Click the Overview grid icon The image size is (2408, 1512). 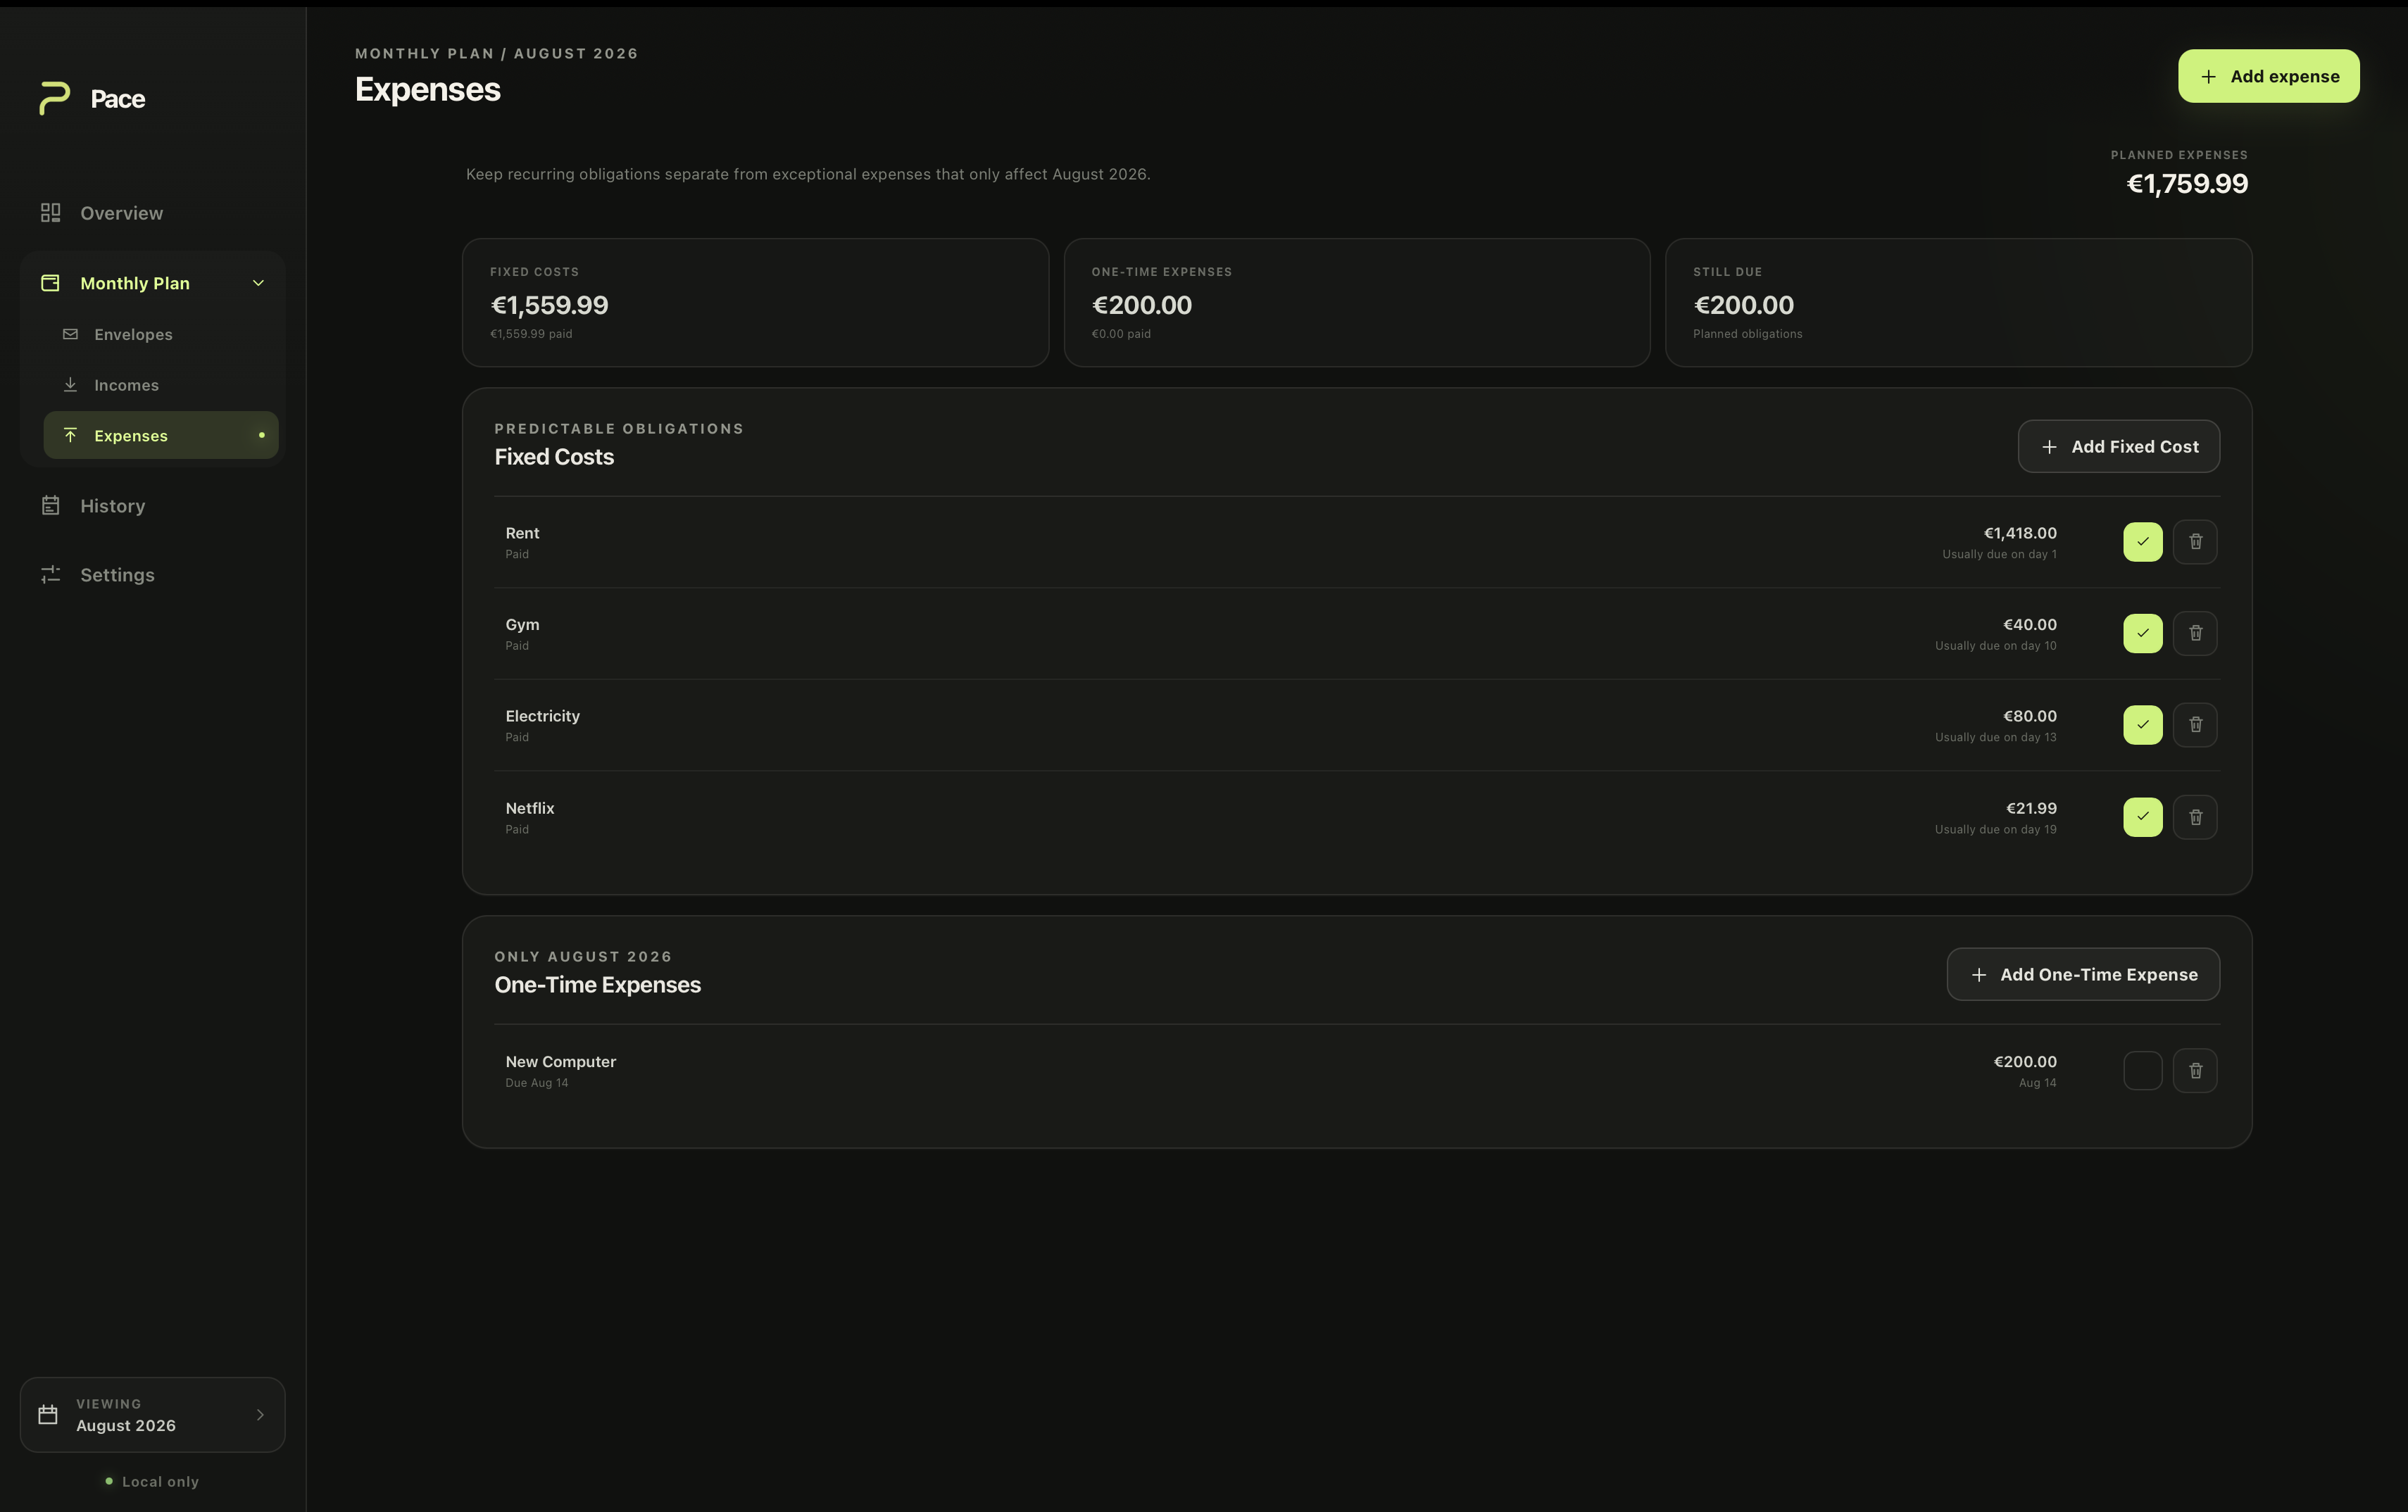pyautogui.click(x=50, y=213)
